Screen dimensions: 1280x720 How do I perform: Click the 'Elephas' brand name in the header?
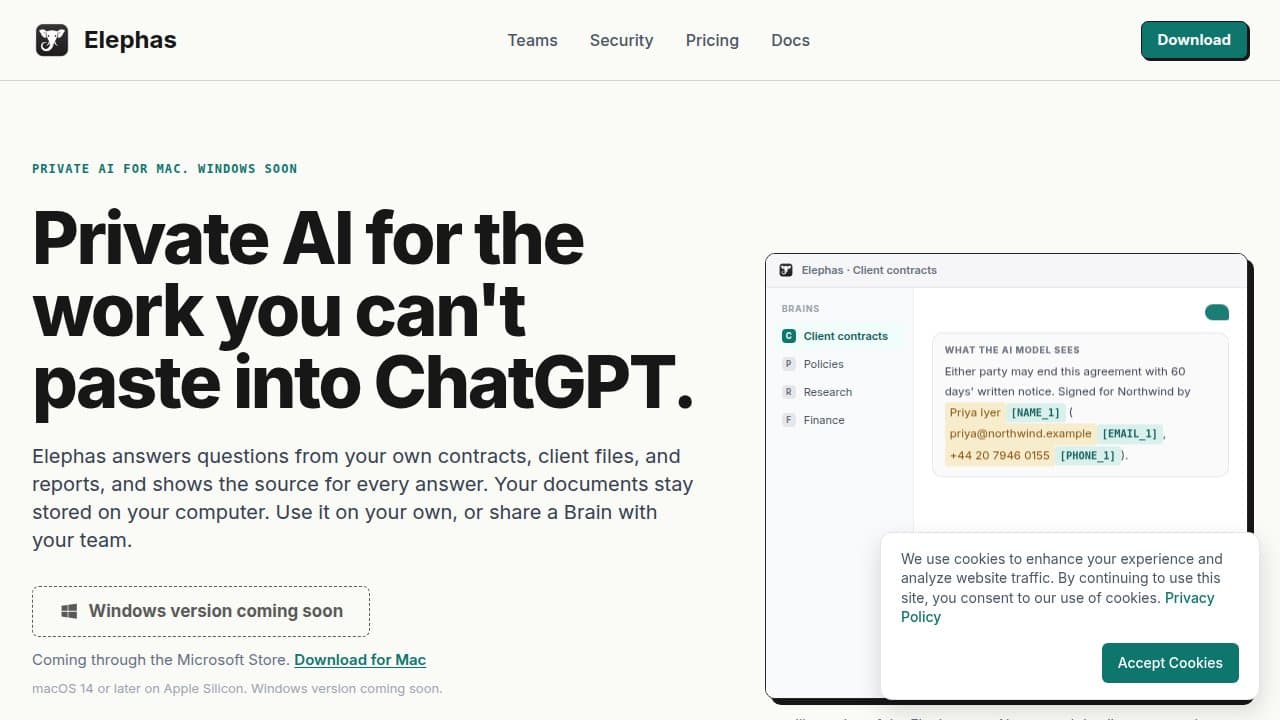tap(130, 40)
